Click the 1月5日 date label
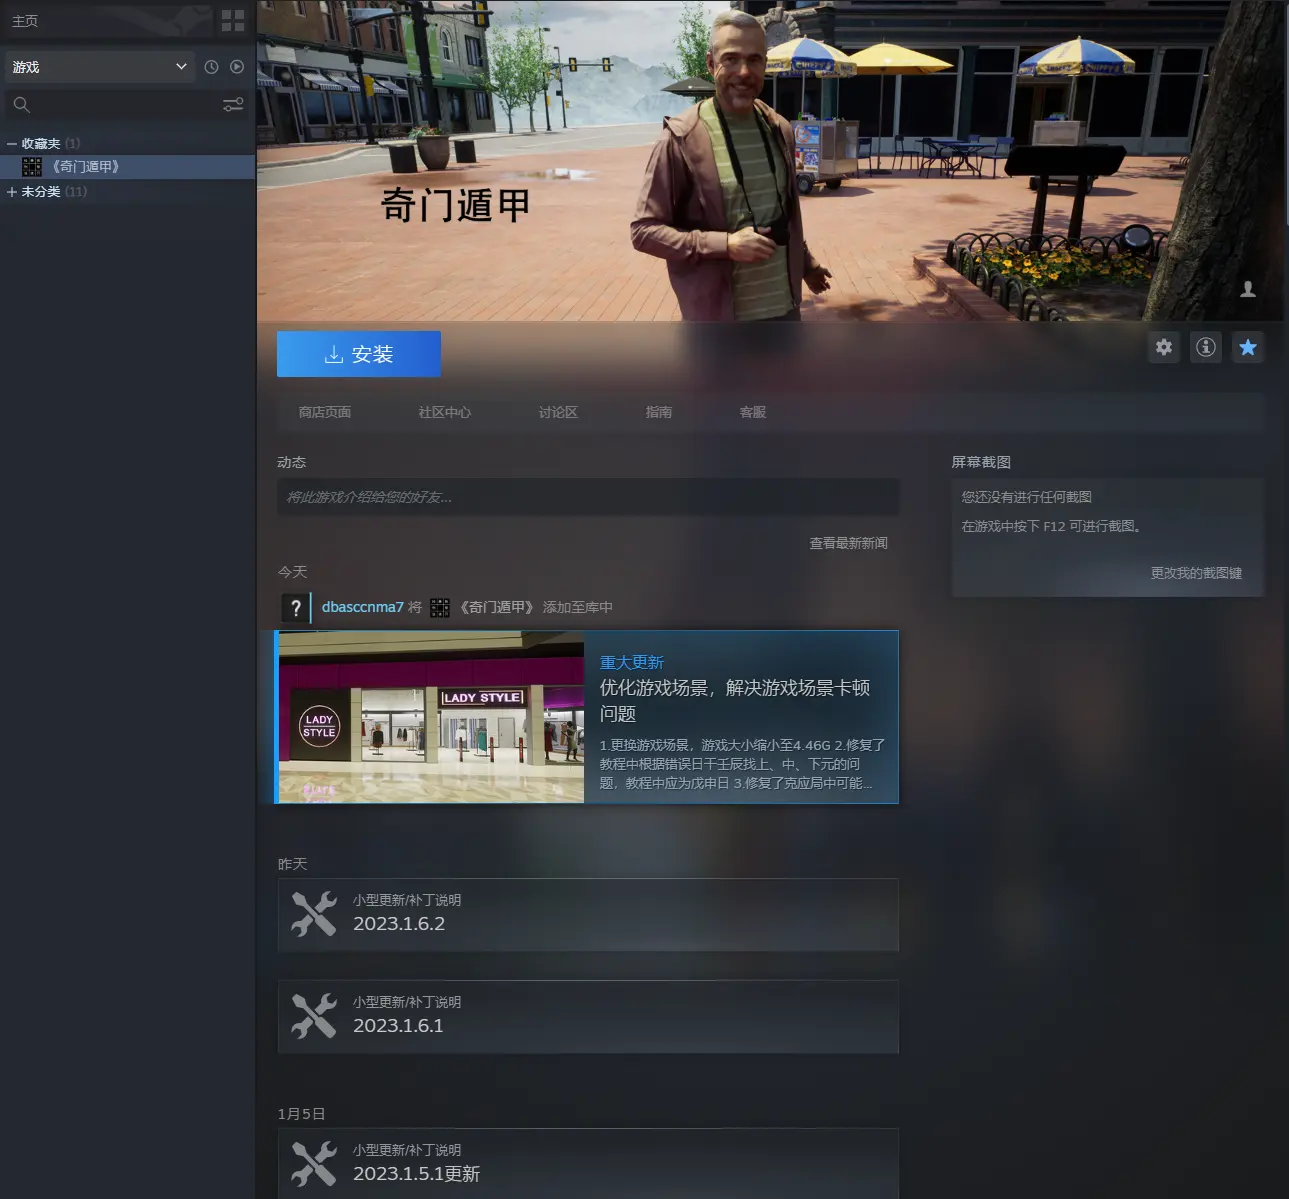Image resolution: width=1289 pixels, height=1199 pixels. click(301, 1114)
